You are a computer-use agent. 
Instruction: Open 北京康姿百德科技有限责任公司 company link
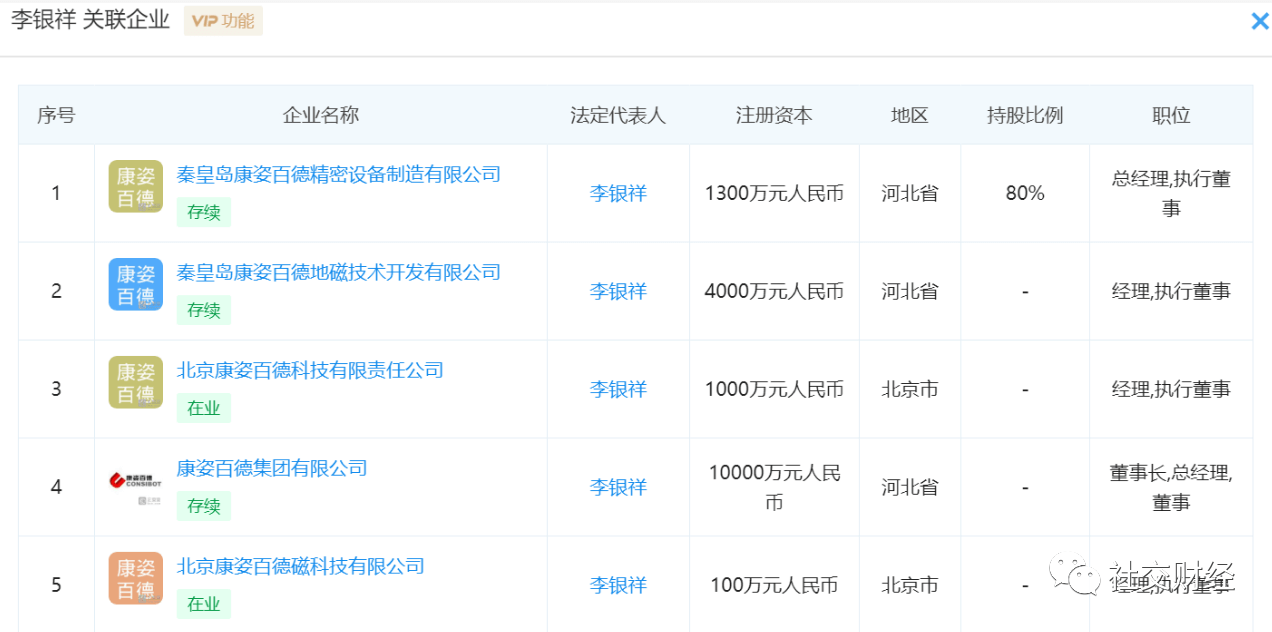[310, 371]
